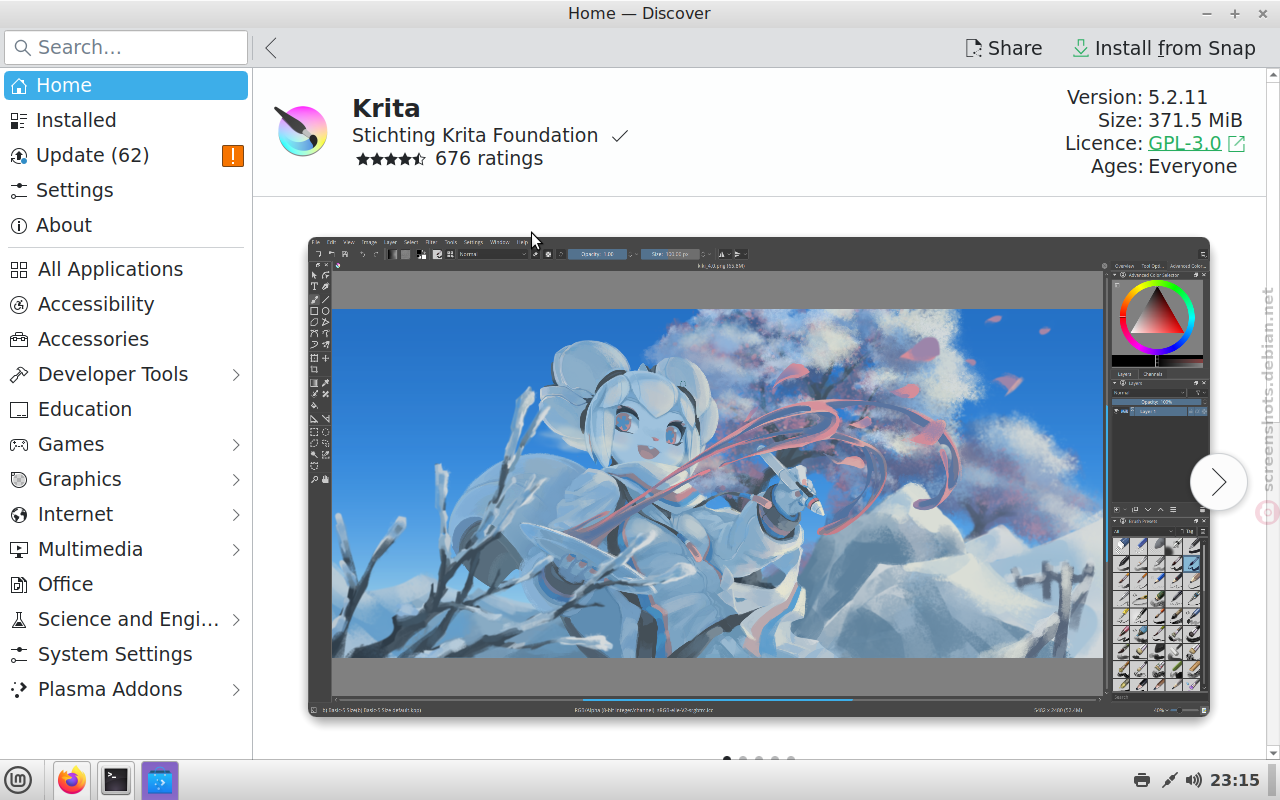This screenshot has height=800, width=1280.
Task: Open the Accessories category
Action: 126,339
